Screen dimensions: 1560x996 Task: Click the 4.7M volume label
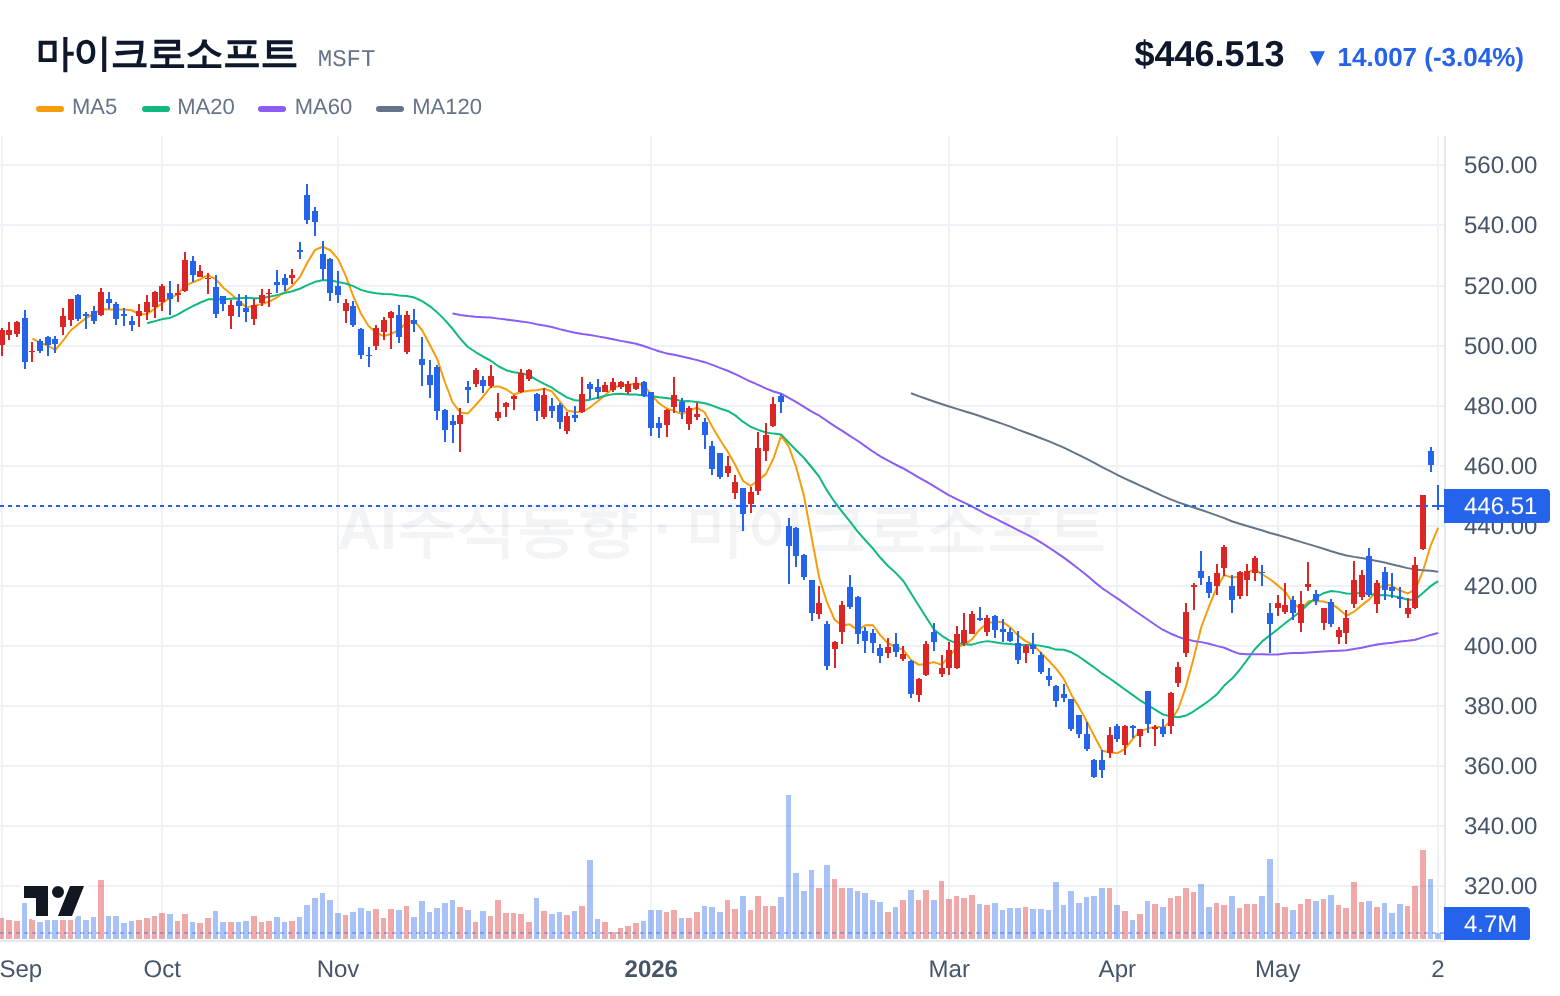pos(1488,924)
